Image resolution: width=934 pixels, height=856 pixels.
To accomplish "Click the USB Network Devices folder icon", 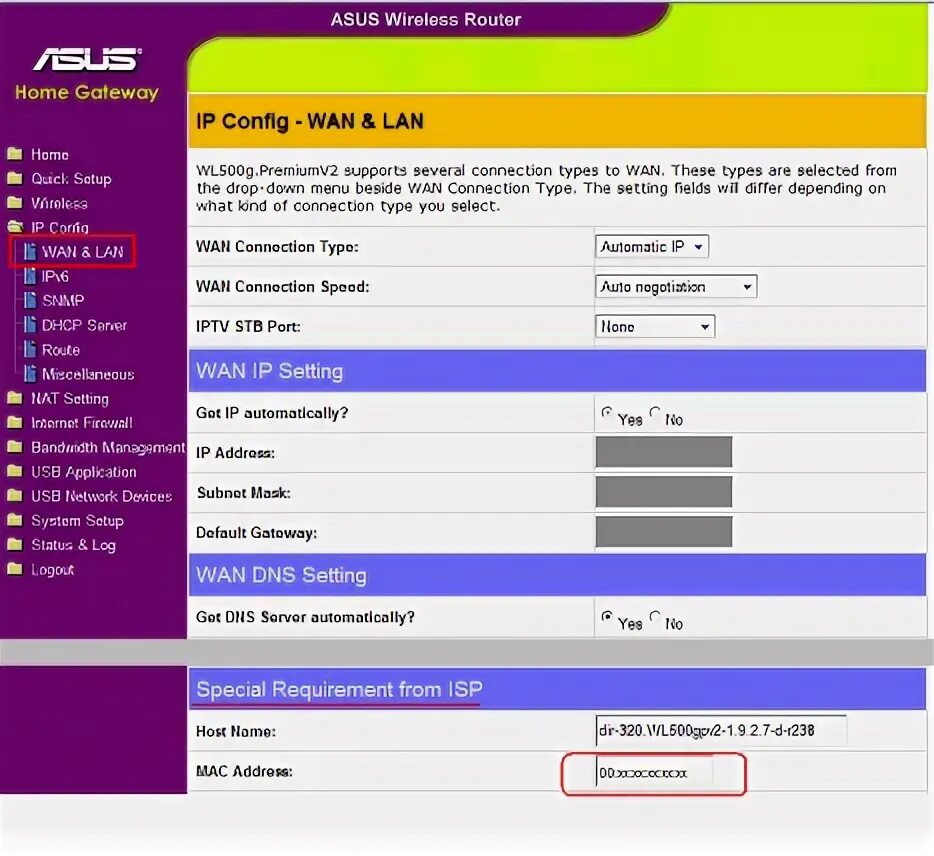I will pos(15,496).
